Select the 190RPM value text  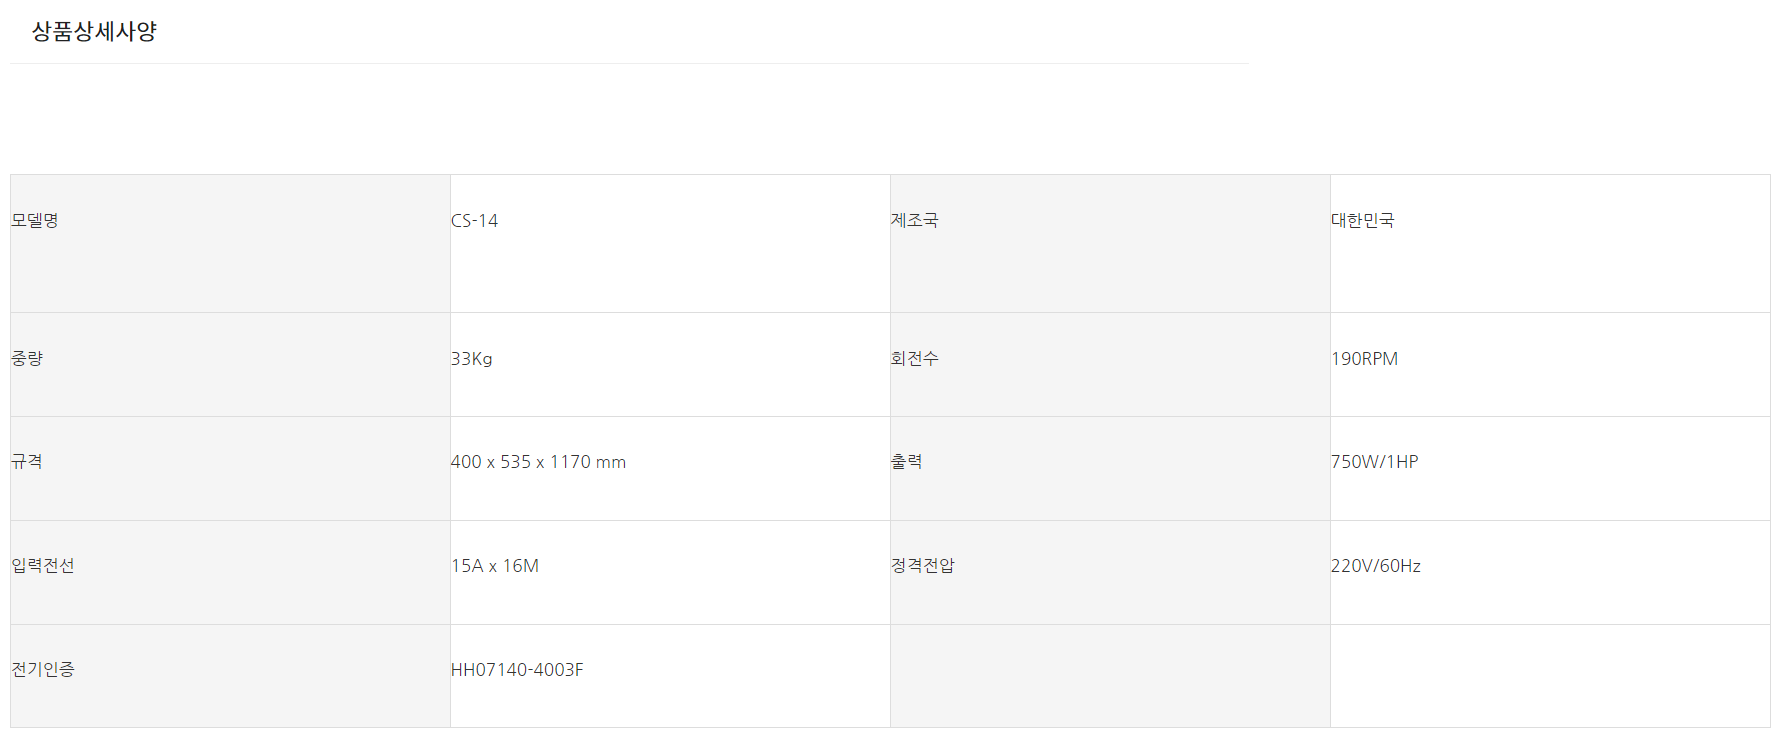click(x=1364, y=359)
